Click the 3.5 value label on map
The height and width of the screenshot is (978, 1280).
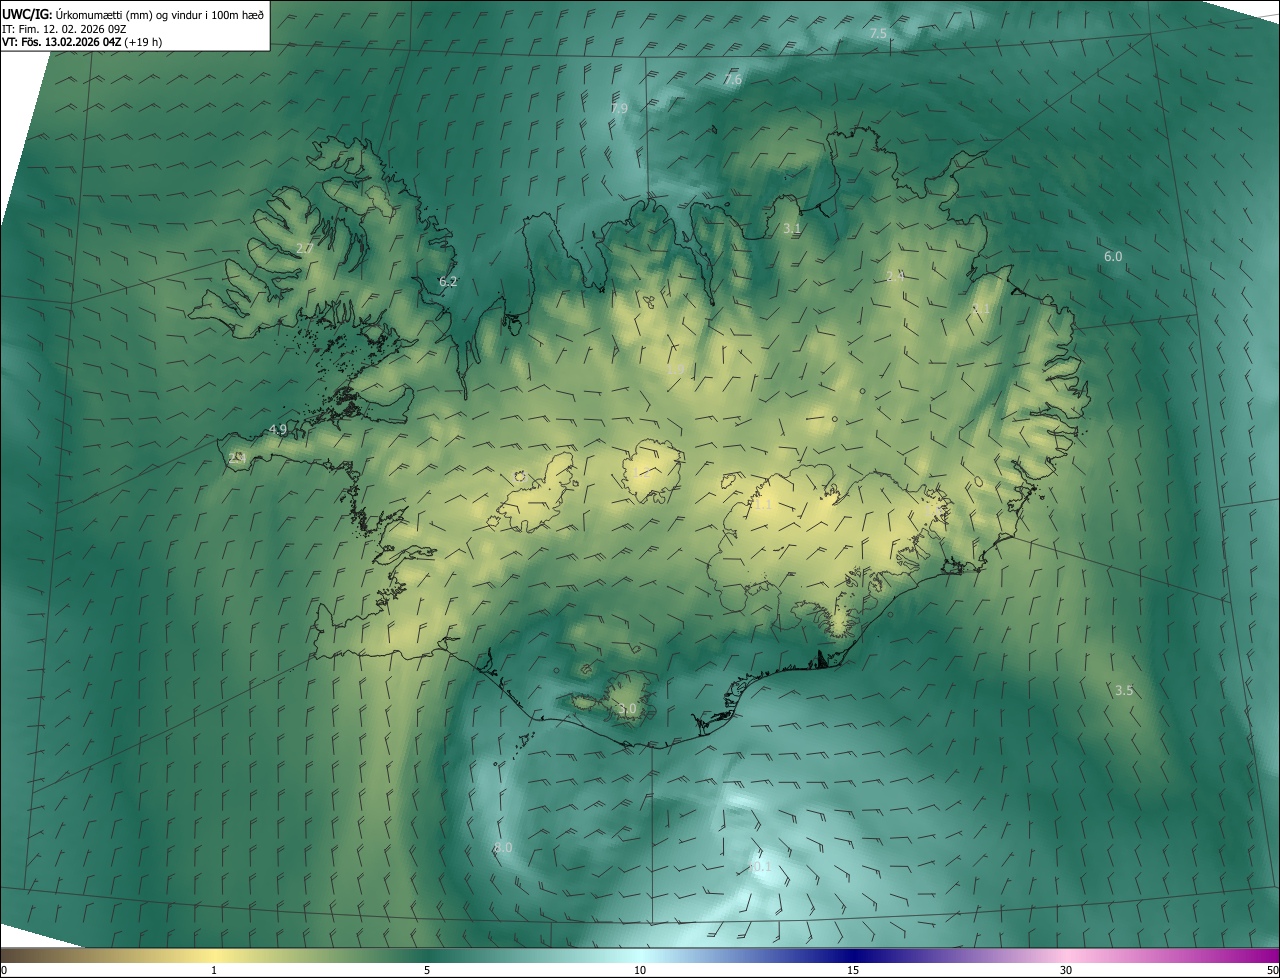1124,691
